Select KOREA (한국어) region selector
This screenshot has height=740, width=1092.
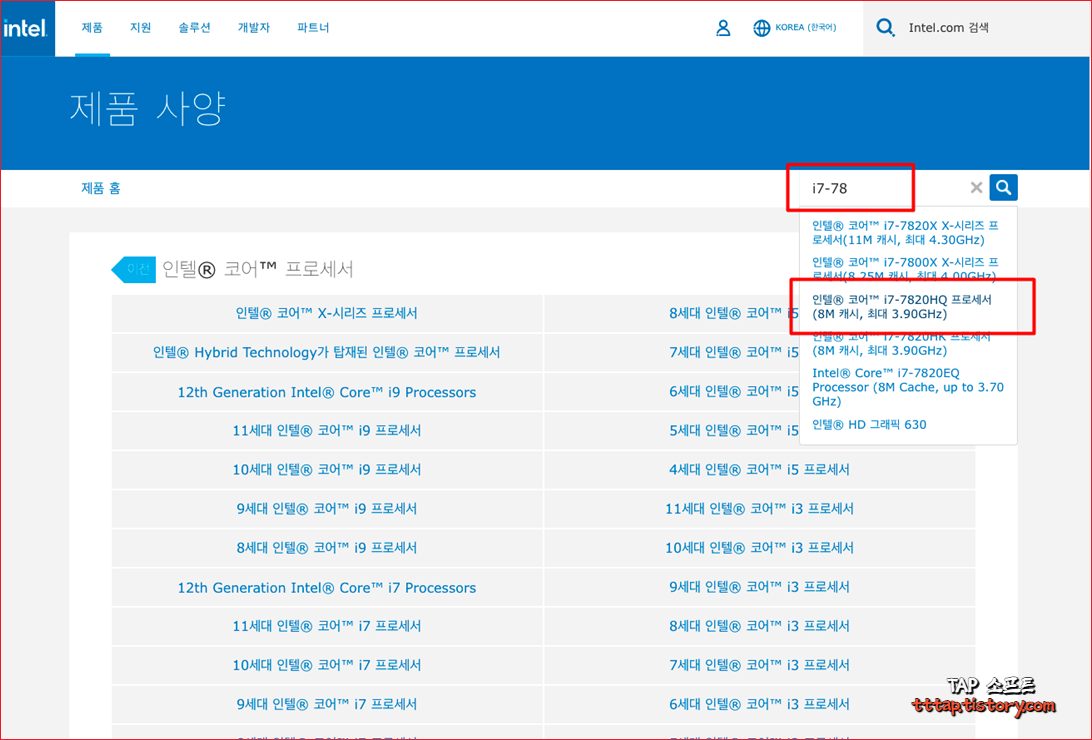pos(806,28)
